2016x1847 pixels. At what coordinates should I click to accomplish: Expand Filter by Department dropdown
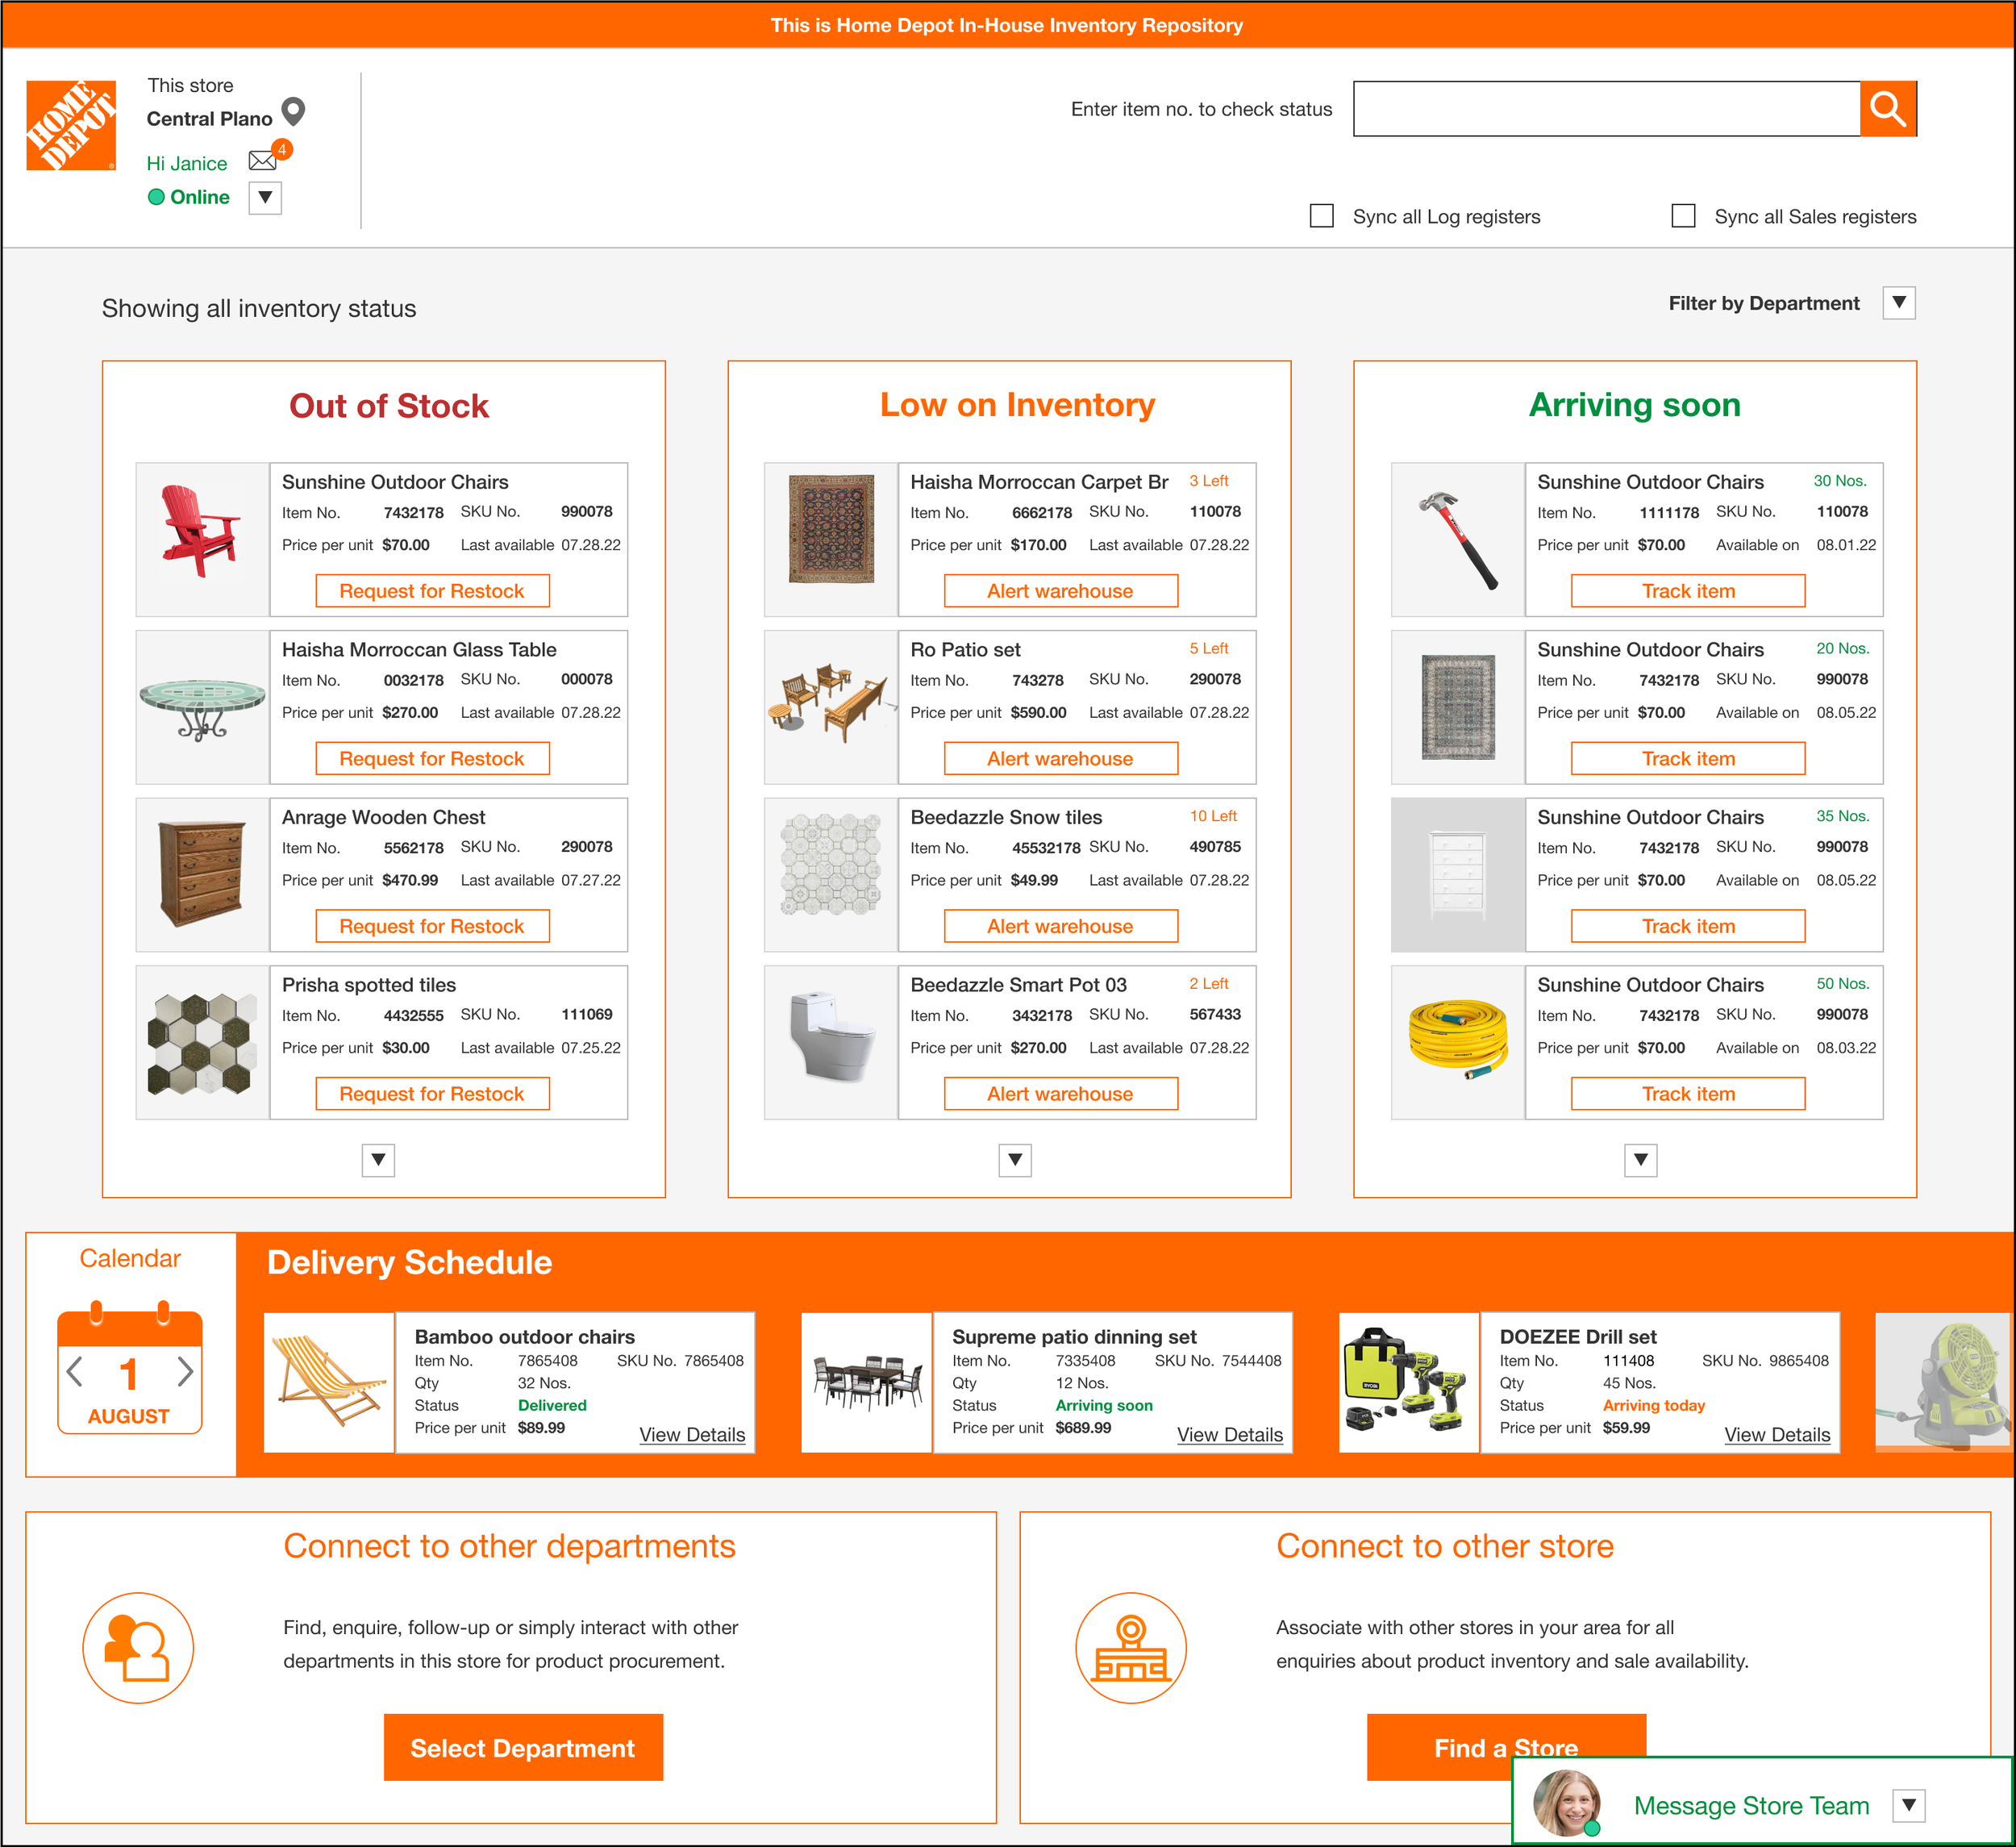pos(1898,302)
